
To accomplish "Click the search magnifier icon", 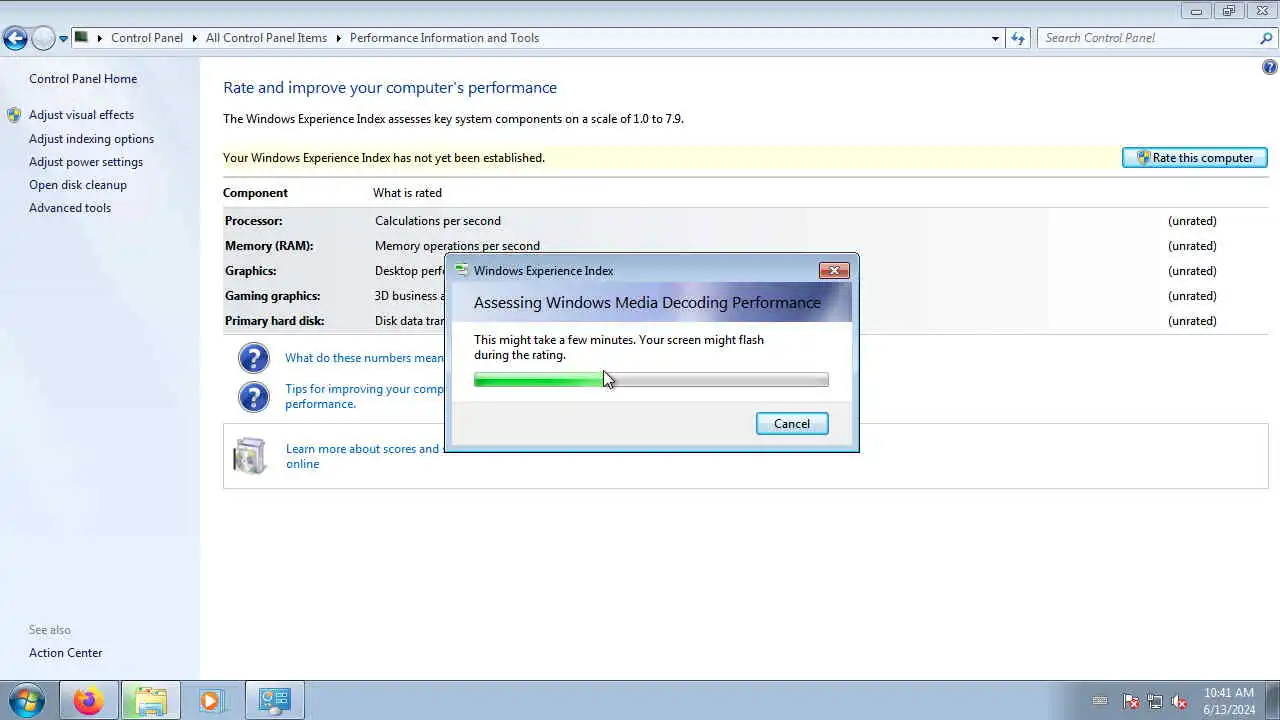I will pos(1266,38).
